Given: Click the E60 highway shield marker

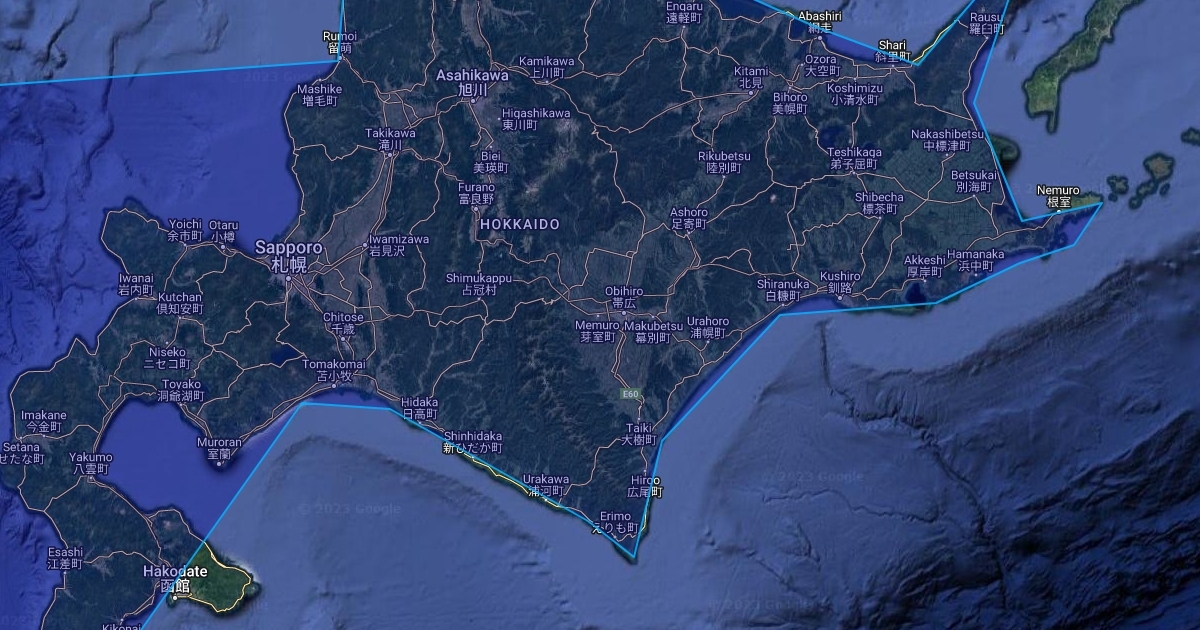Looking at the screenshot, I should click(630, 395).
